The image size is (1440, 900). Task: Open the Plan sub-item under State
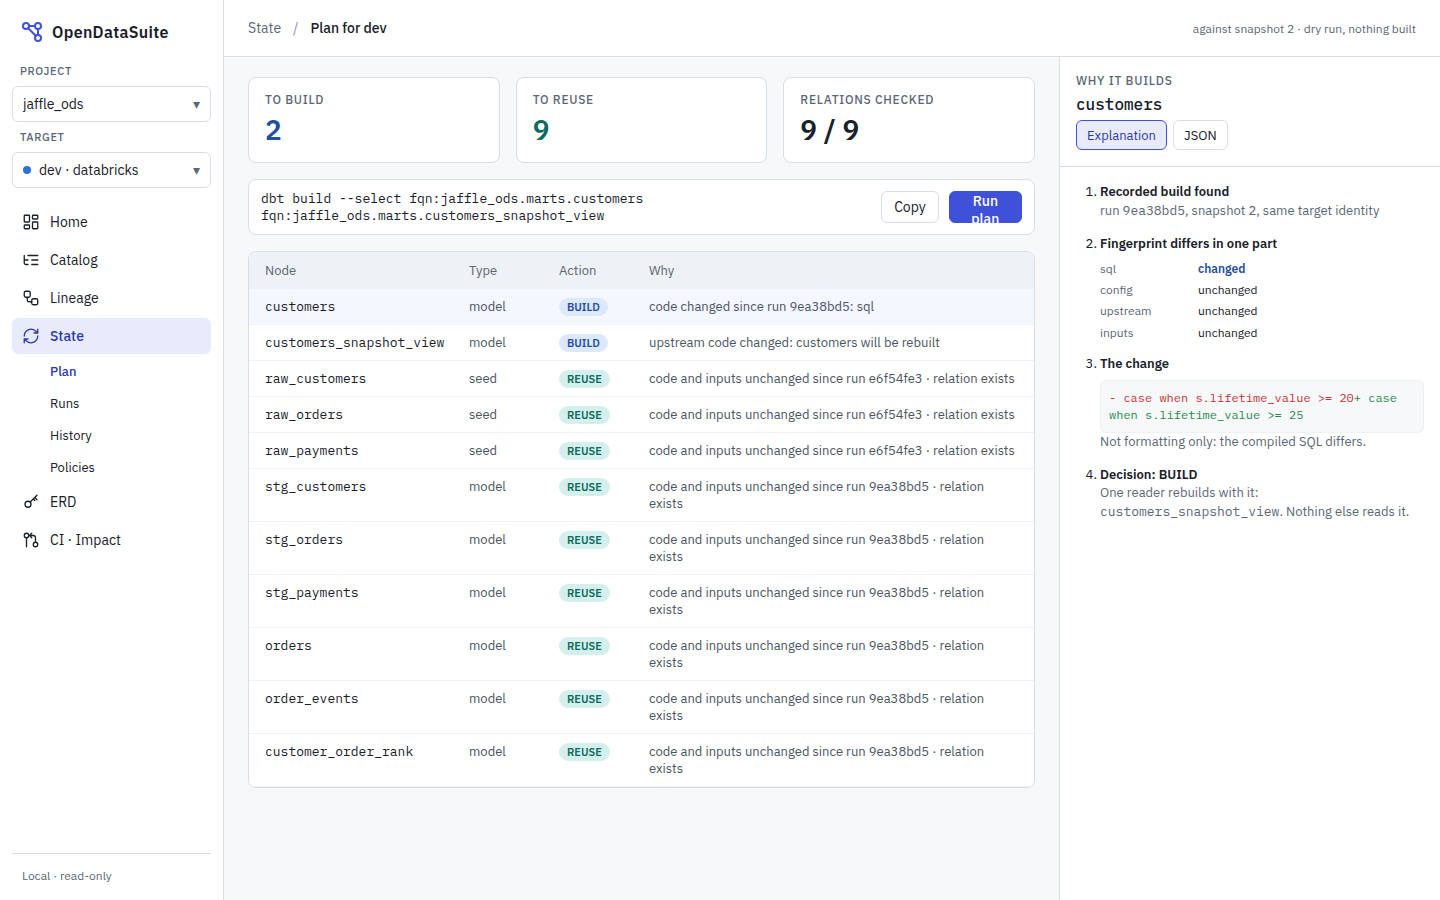coord(63,371)
